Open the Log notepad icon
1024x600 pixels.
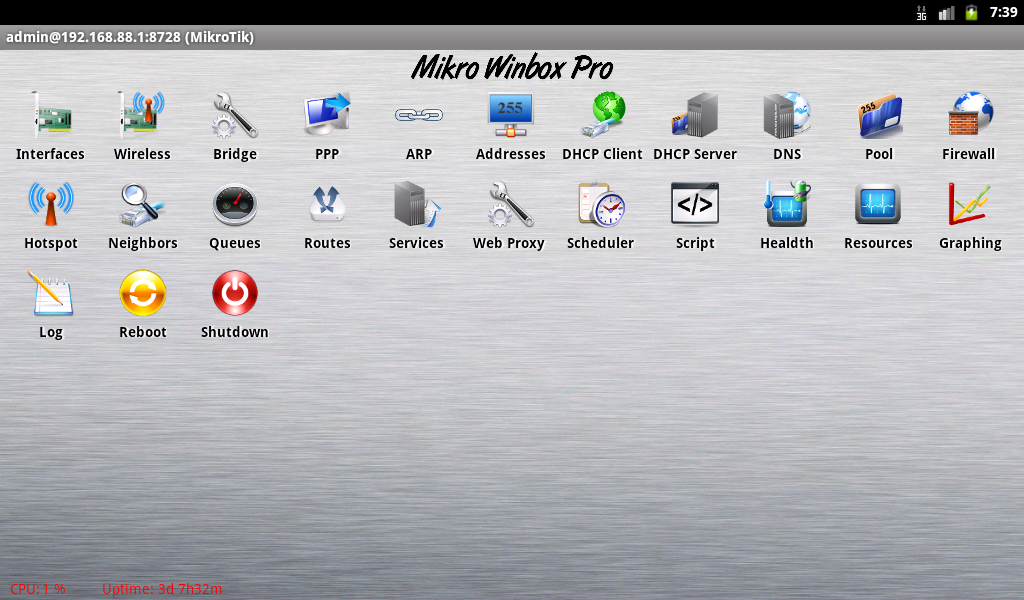click(x=50, y=292)
